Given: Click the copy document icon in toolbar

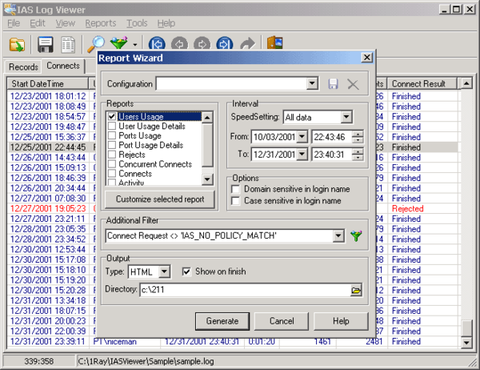Looking at the screenshot, I should pos(68,45).
